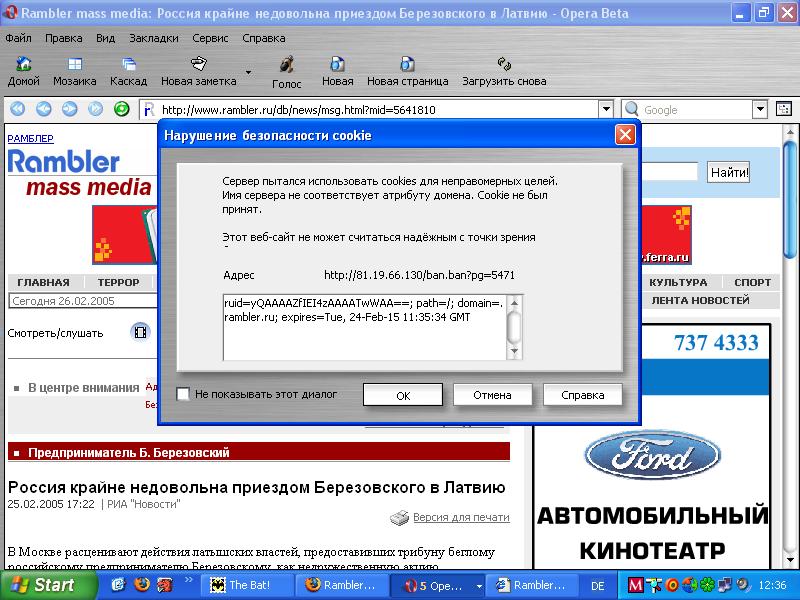
Task: Click the Rambler mass media logo
Action: coord(80,173)
